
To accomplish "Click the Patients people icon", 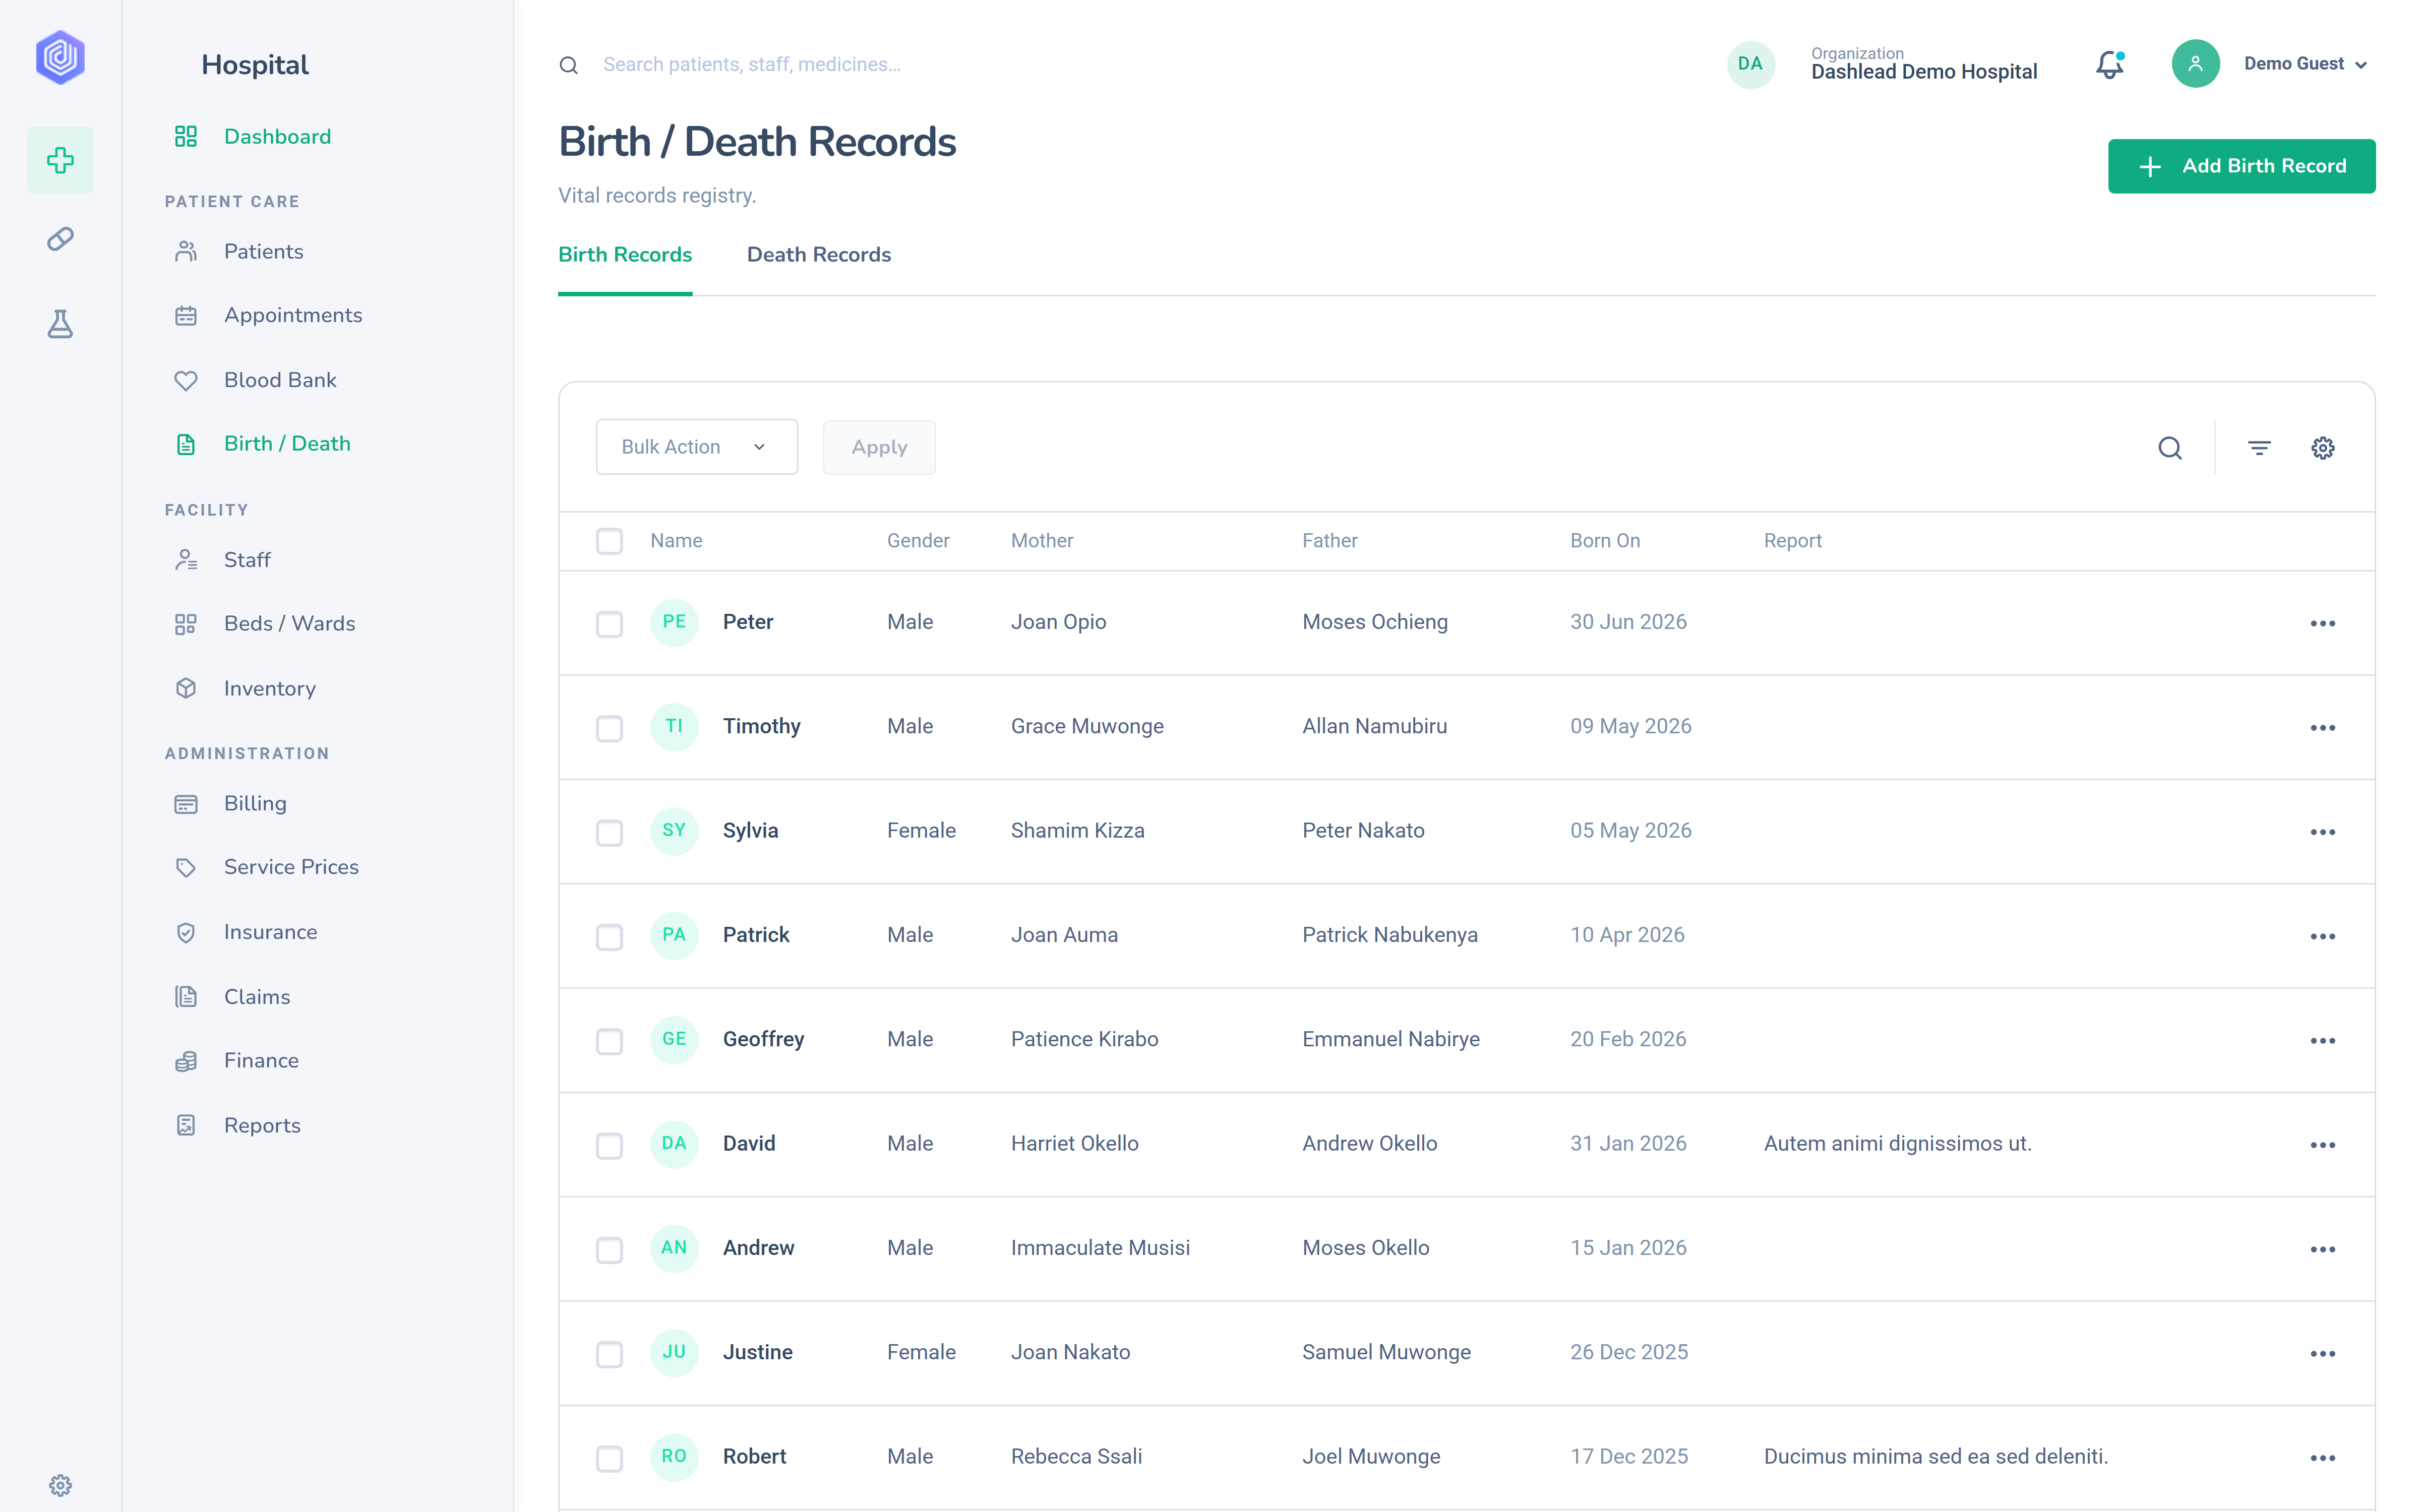I will (x=186, y=251).
